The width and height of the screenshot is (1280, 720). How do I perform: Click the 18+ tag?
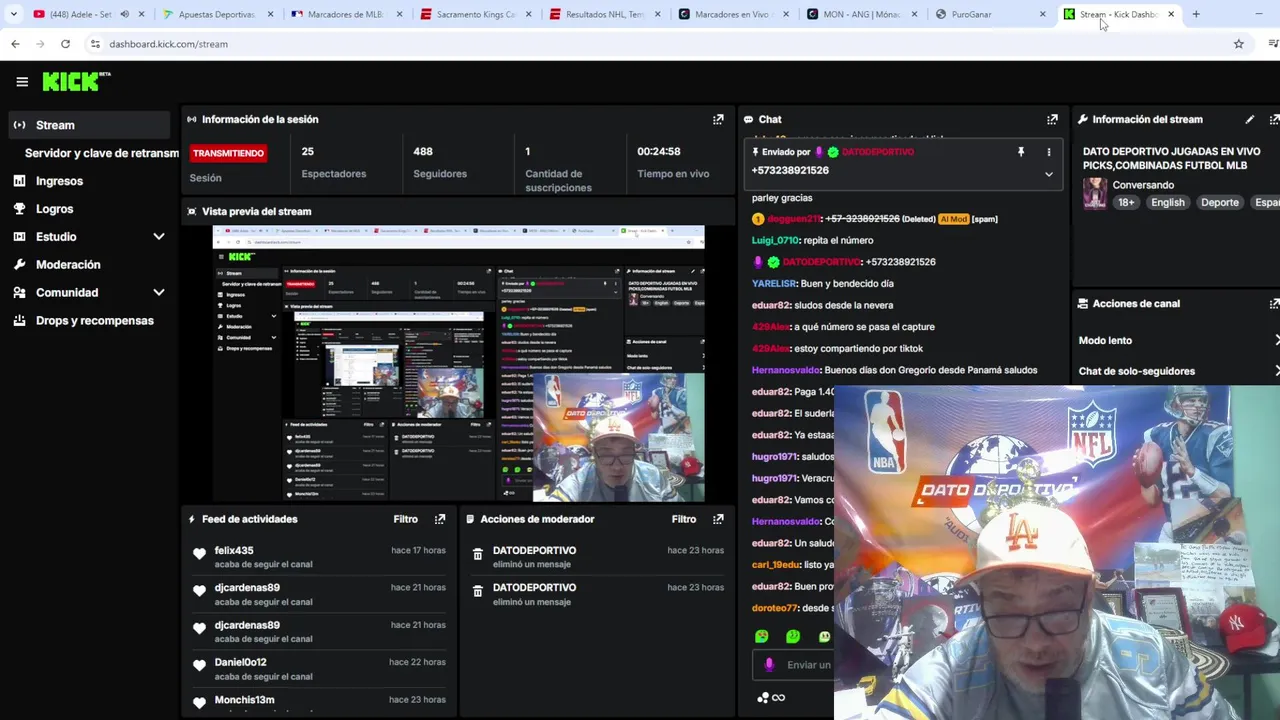click(x=1126, y=202)
